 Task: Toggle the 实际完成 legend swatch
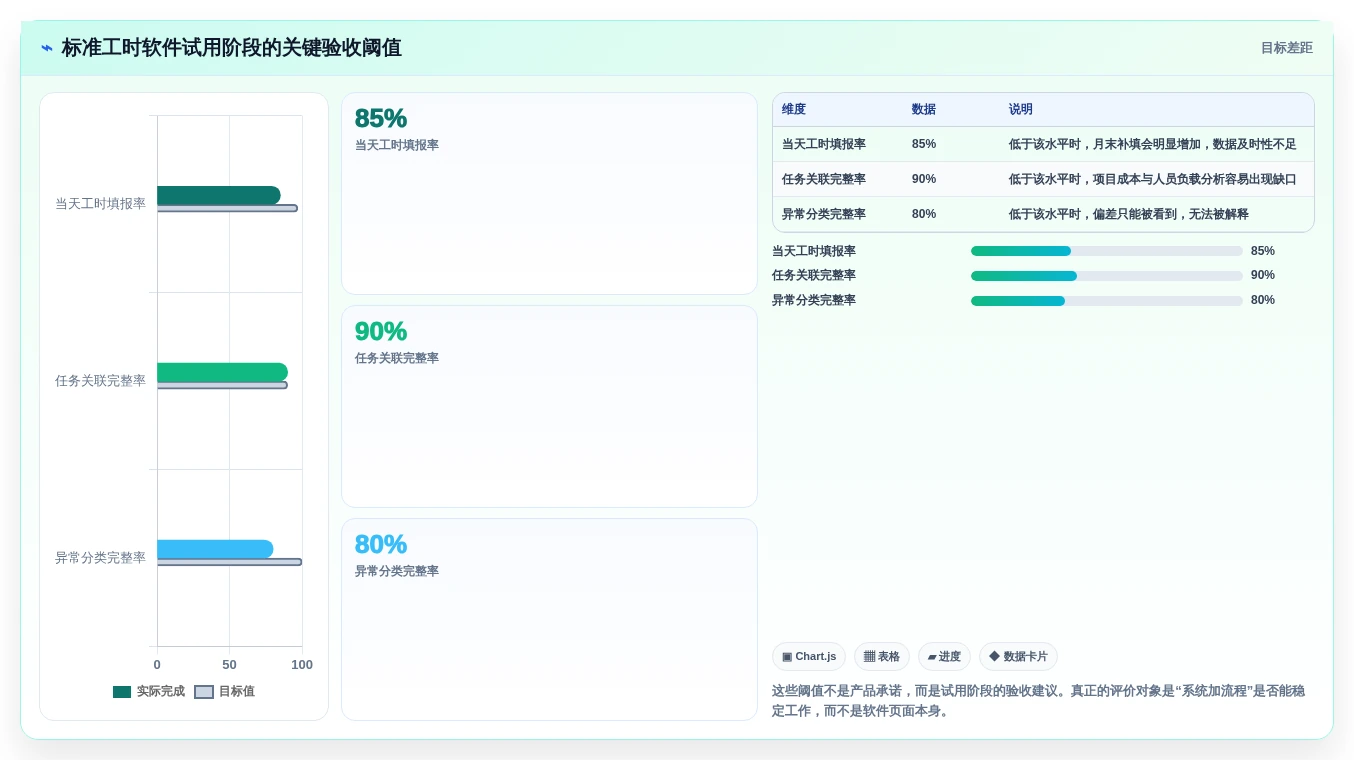point(122,692)
